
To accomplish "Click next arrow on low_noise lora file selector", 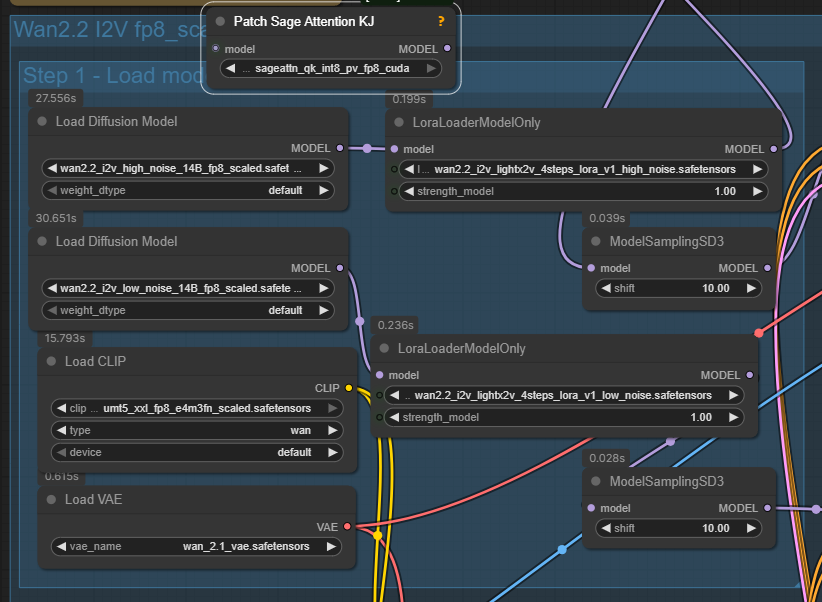I will pyautogui.click(x=733, y=395).
